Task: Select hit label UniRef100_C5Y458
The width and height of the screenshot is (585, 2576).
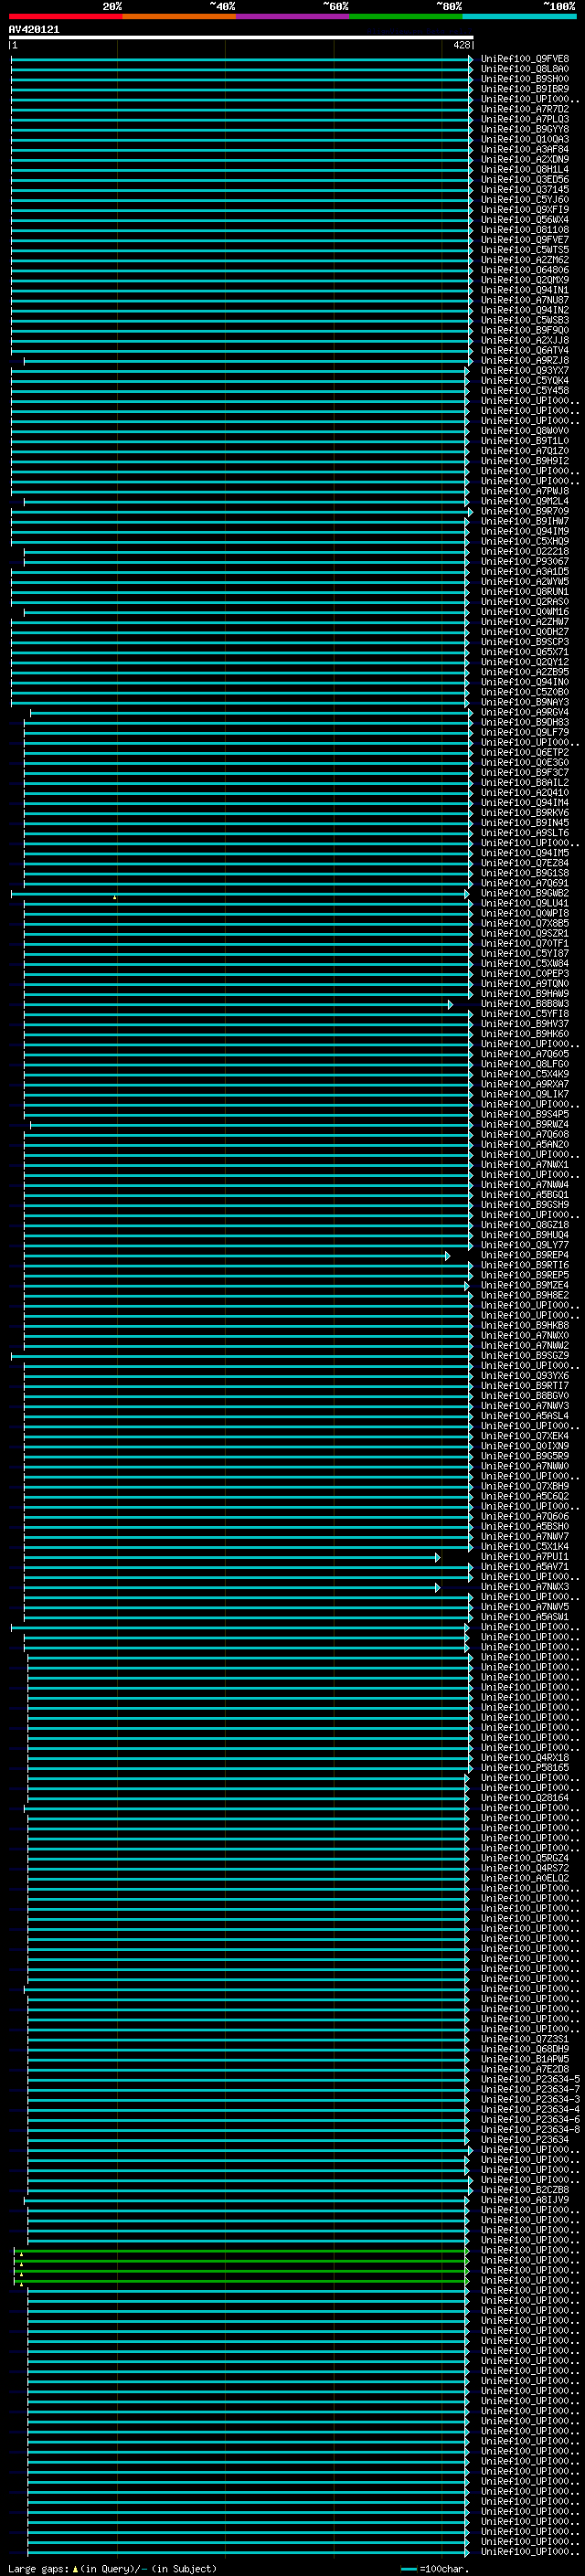Action: coord(525,391)
